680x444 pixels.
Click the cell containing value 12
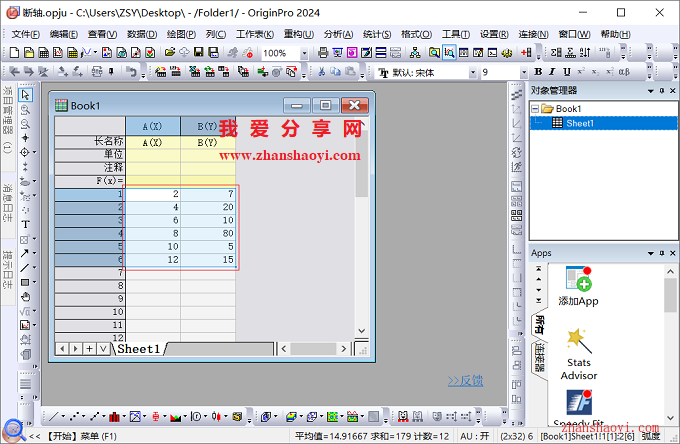tap(153, 259)
